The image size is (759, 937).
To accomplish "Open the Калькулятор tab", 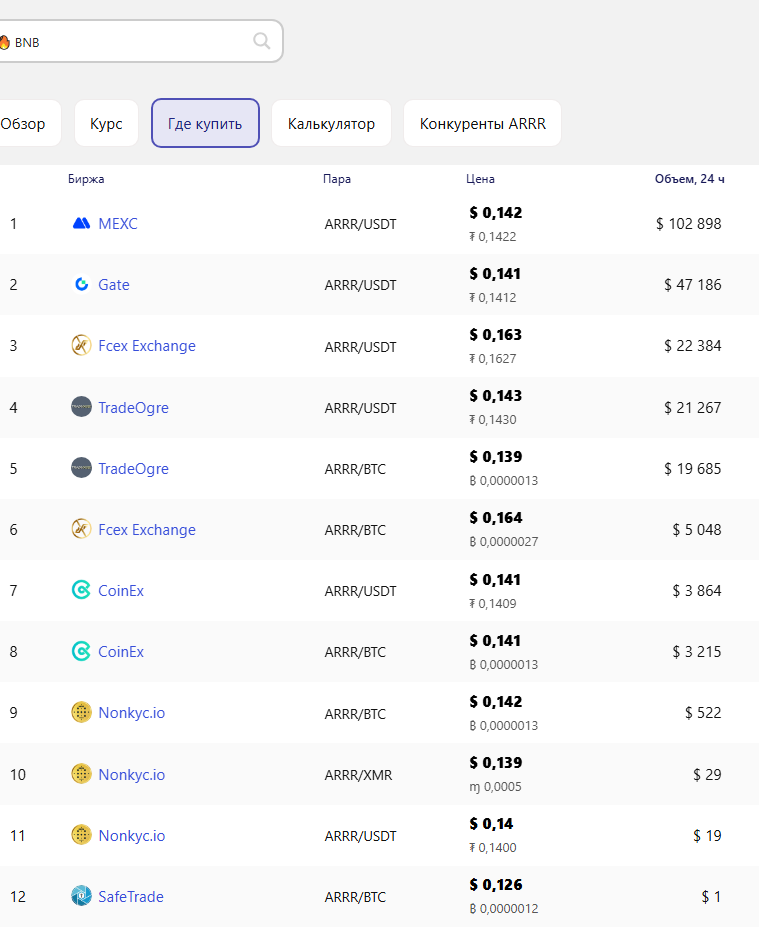I will tap(332, 123).
